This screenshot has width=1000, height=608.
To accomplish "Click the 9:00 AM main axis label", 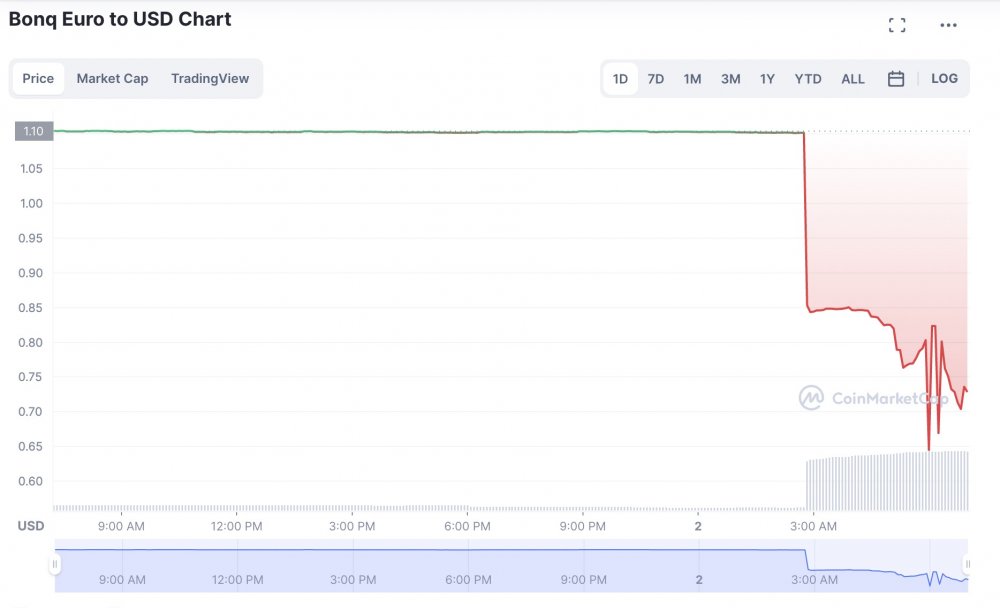I will (121, 526).
